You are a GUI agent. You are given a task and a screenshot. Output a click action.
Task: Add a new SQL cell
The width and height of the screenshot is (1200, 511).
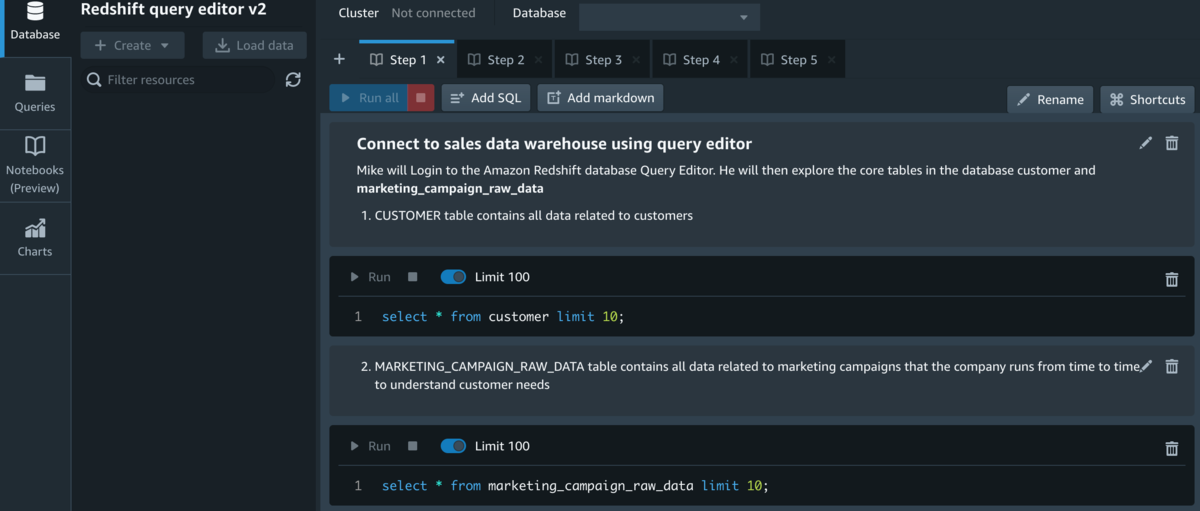485,98
